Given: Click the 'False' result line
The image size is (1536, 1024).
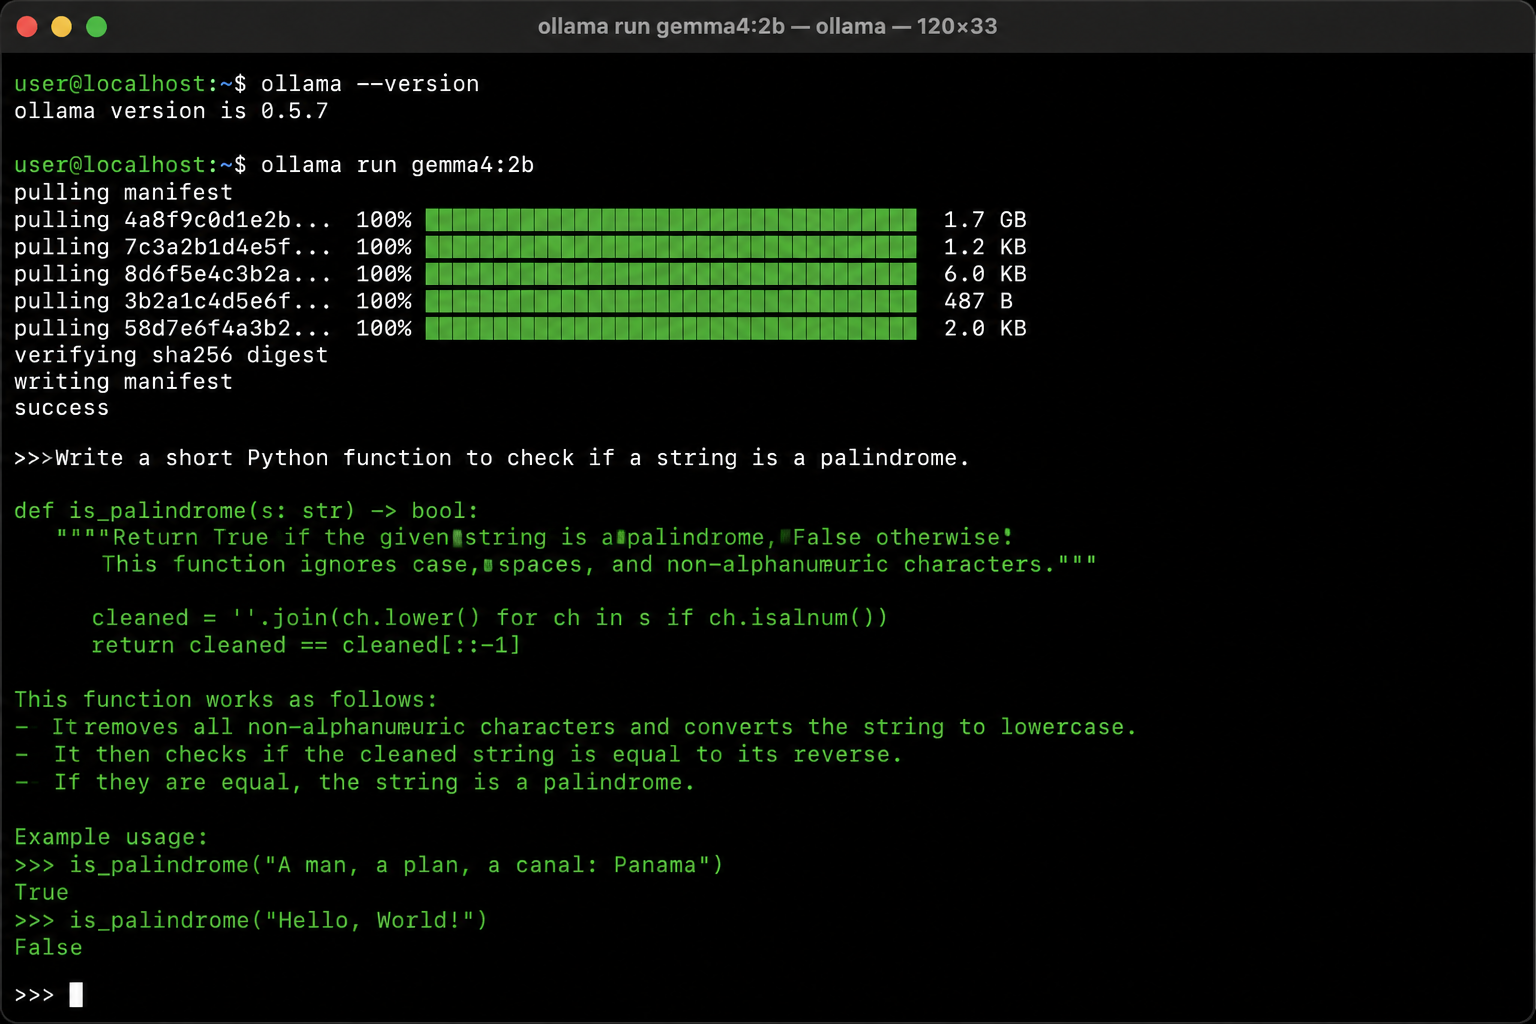Looking at the screenshot, I should click(48, 947).
